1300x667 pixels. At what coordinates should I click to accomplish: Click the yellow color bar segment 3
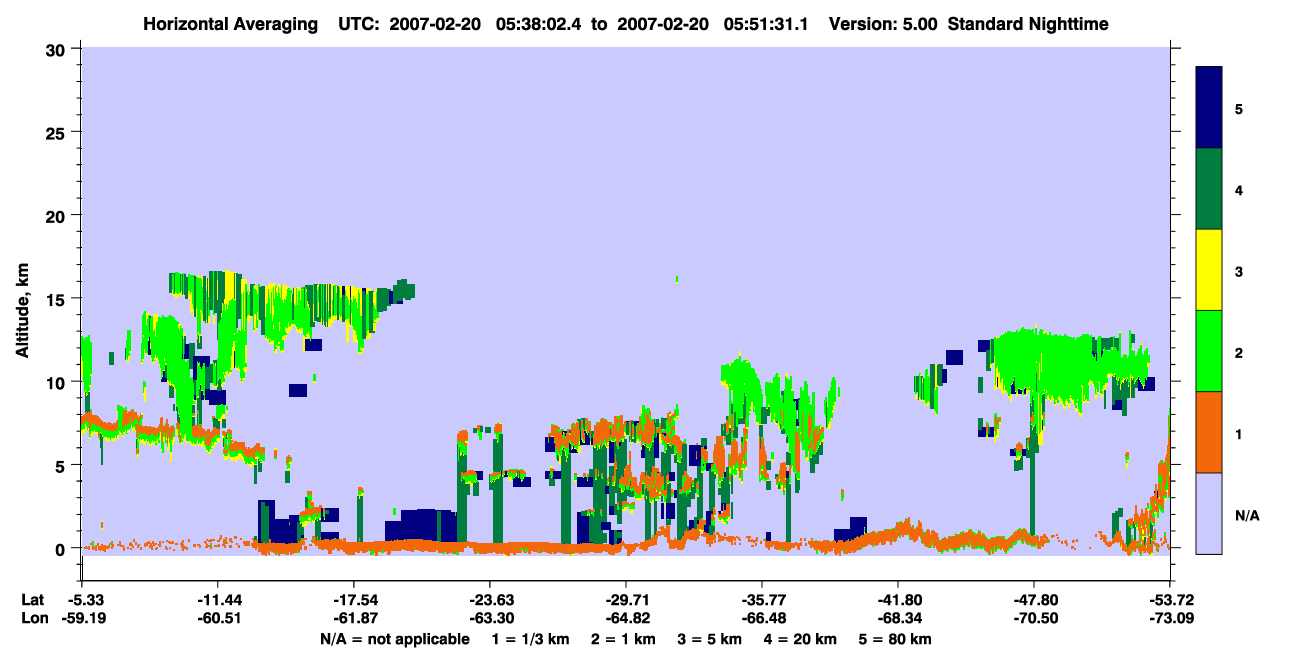click(1209, 270)
